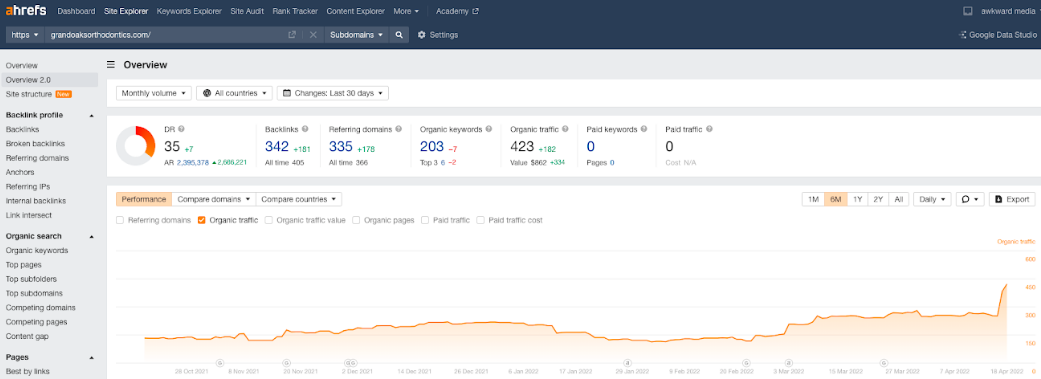Open Site structure in sidebar
This screenshot has width=1041, height=379.
coord(29,94)
